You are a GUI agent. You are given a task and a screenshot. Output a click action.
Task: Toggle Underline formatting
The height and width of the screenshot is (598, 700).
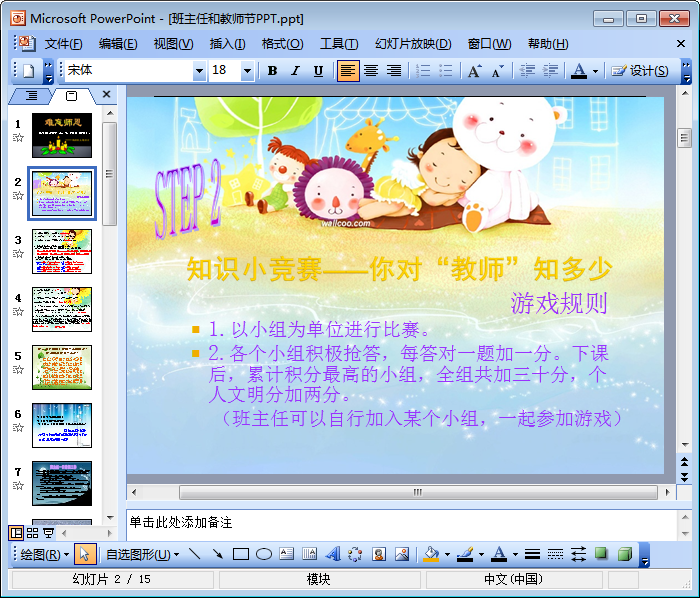click(318, 71)
